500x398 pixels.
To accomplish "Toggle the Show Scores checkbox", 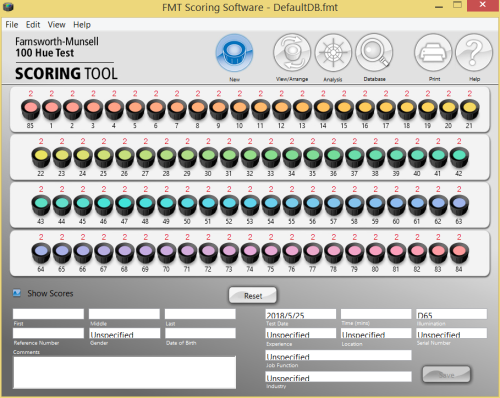I will coord(17,293).
